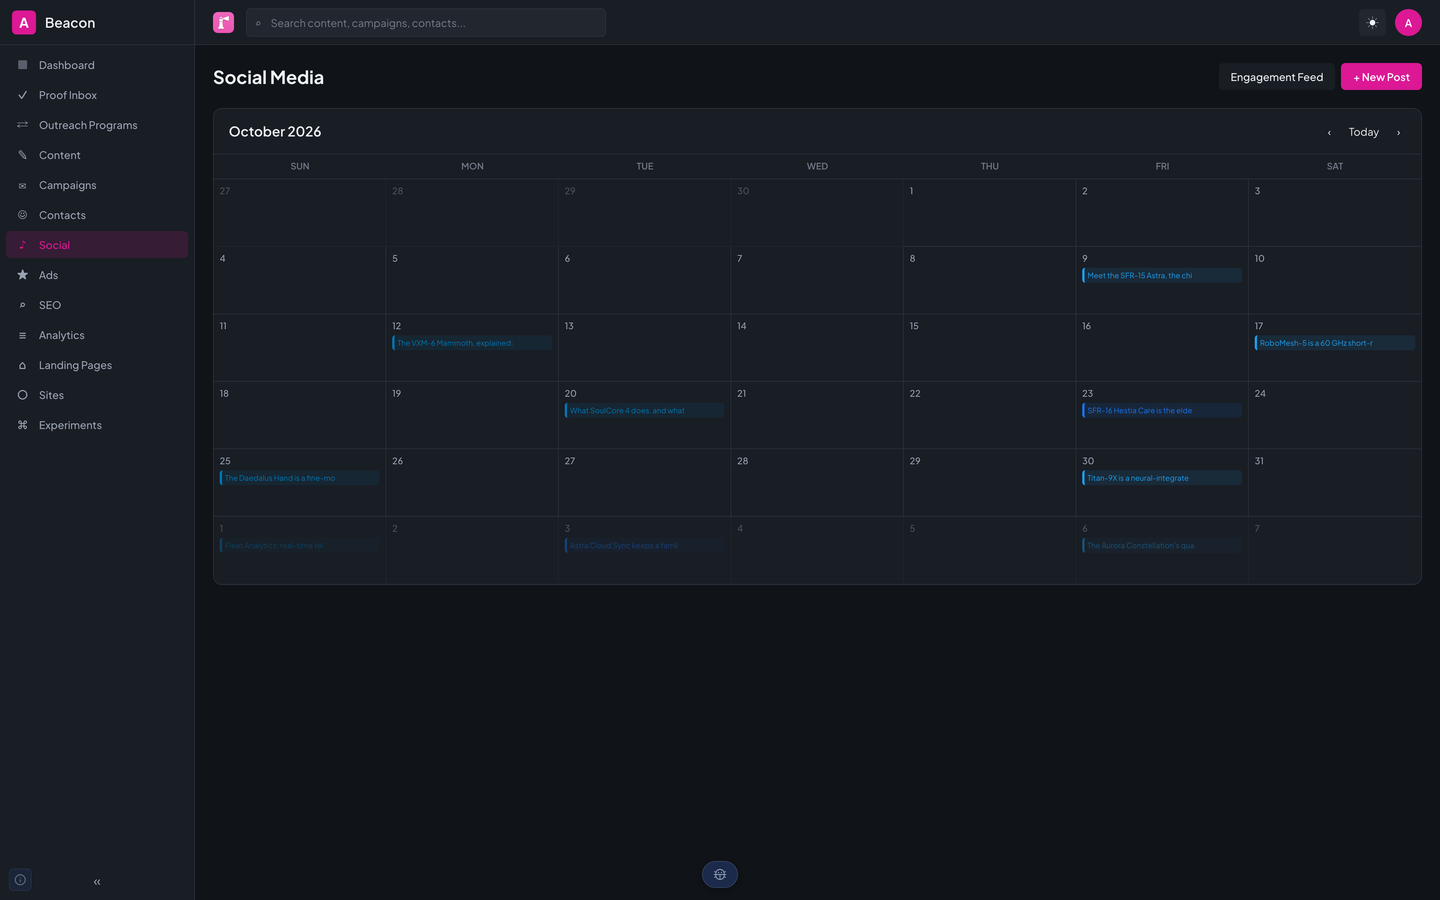Open the 'Fleet Analytics' post on November 1

pos(300,545)
